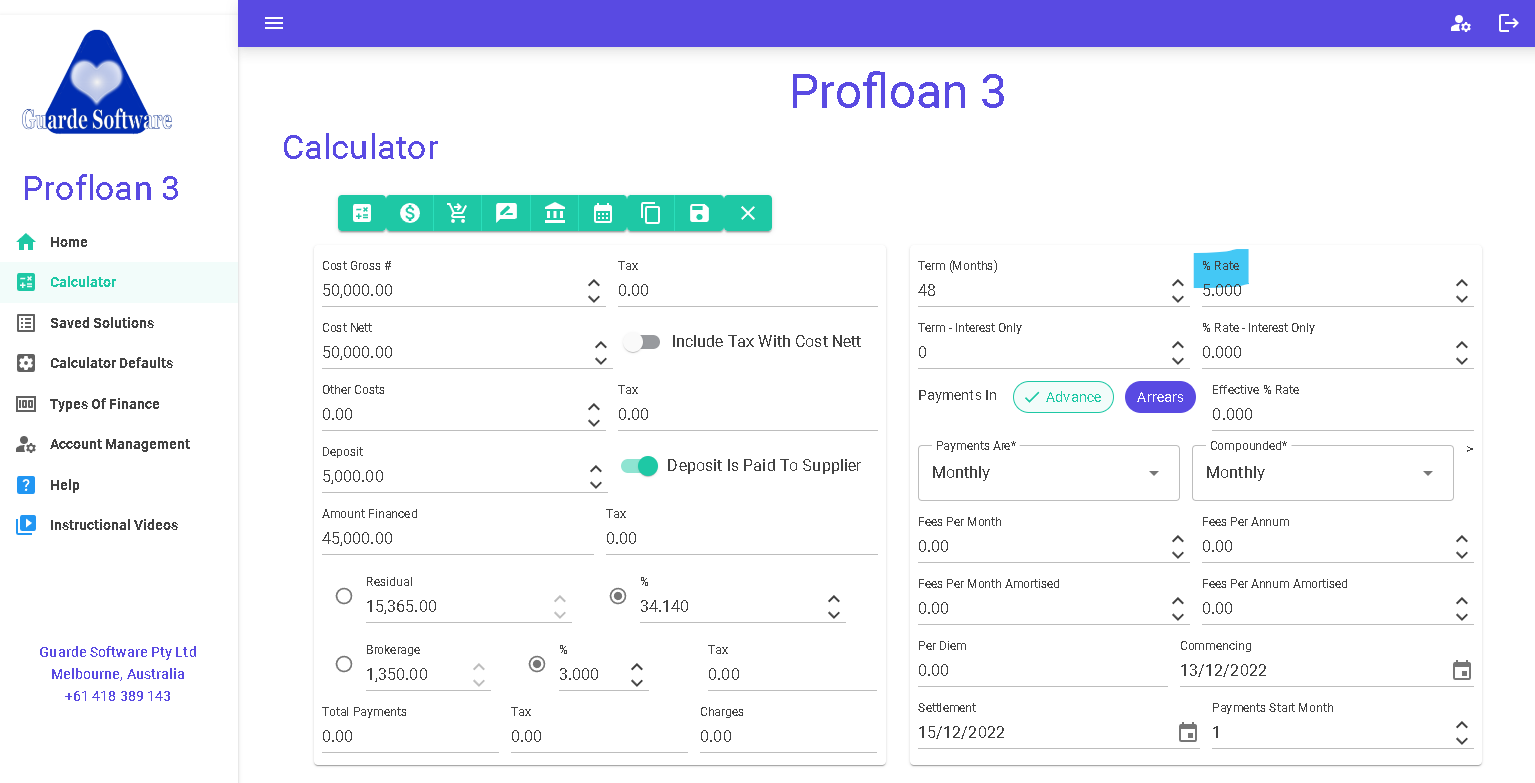This screenshot has width=1535, height=783.
Task: Open Saved Solutions in the sidebar
Action: point(119,323)
